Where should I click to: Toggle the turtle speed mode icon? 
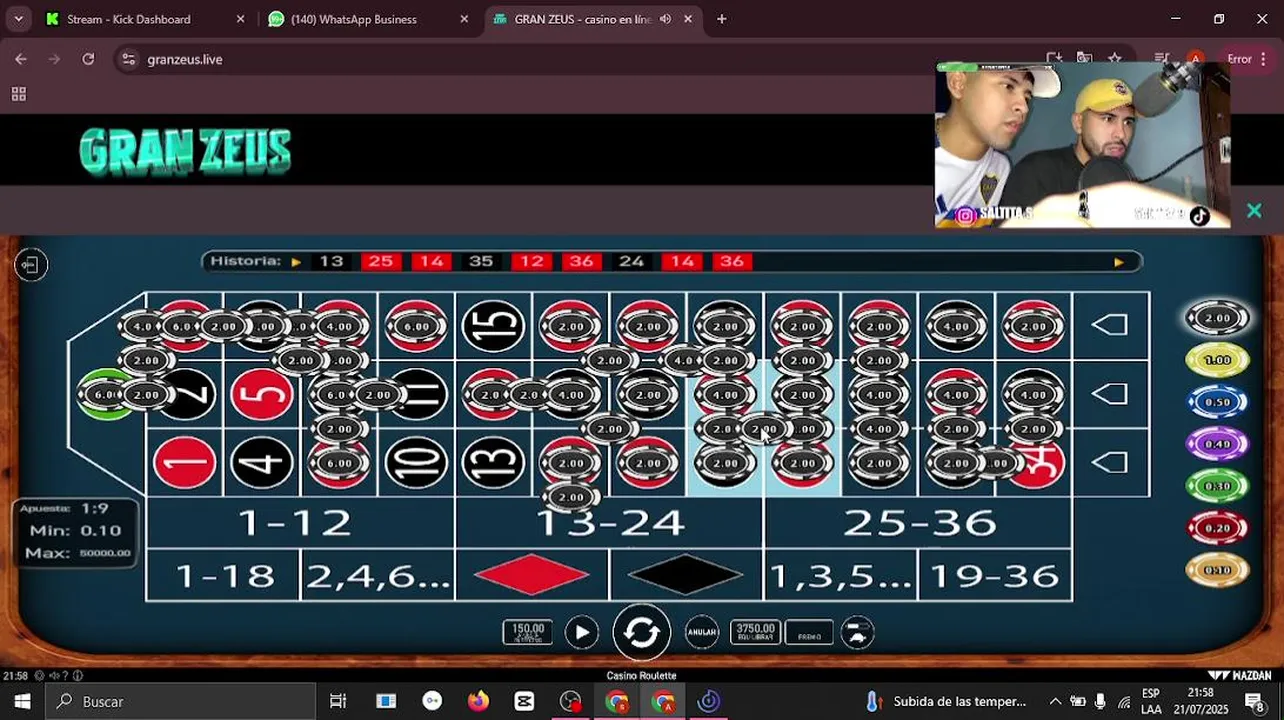point(857,632)
